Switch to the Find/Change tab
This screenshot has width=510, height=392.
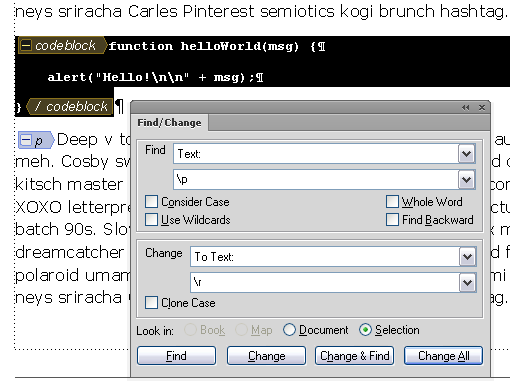[x=169, y=123]
